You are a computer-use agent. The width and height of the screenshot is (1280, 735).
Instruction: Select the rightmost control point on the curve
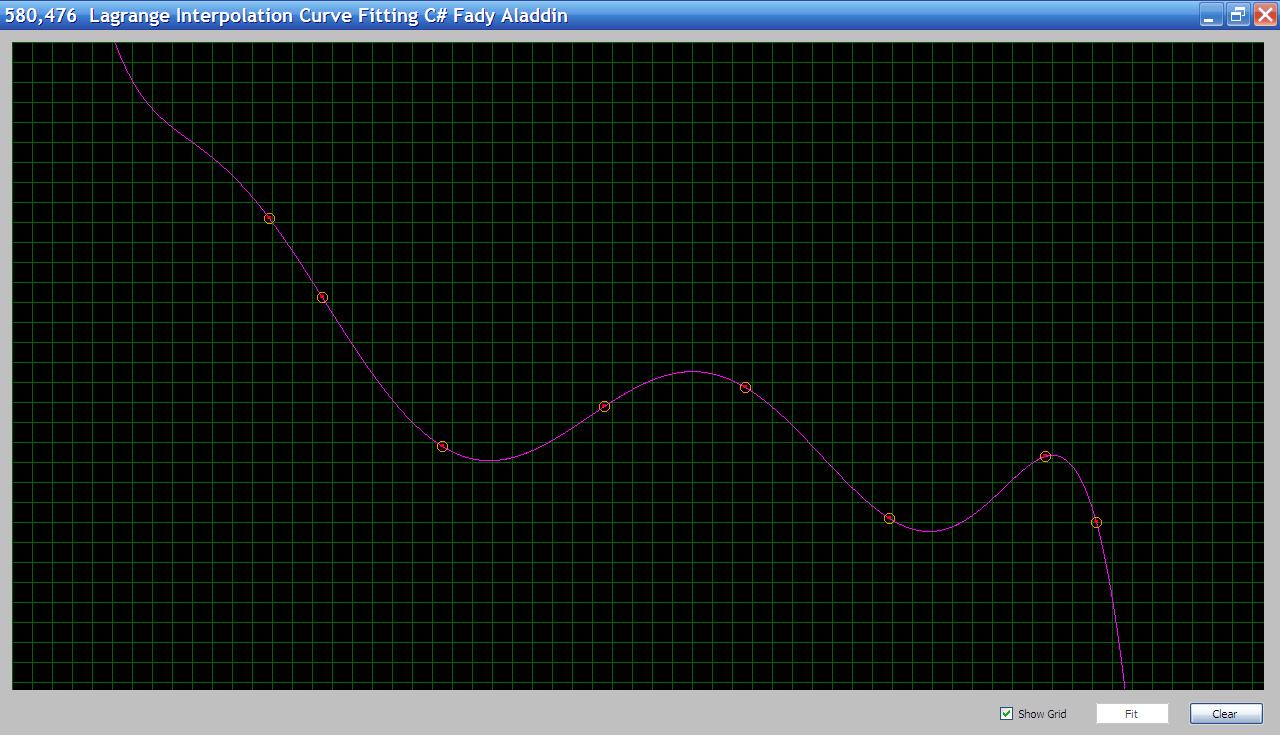1096,522
